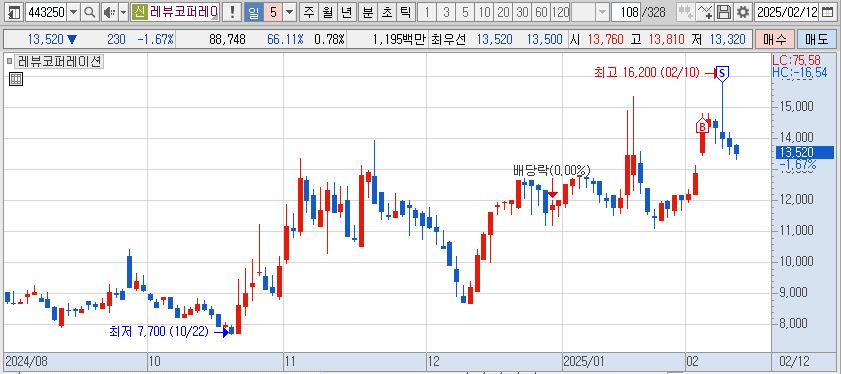Image resolution: width=841 pixels, height=374 pixels.
Task: Expand the sound options dropdown arrow
Action: coord(123,12)
